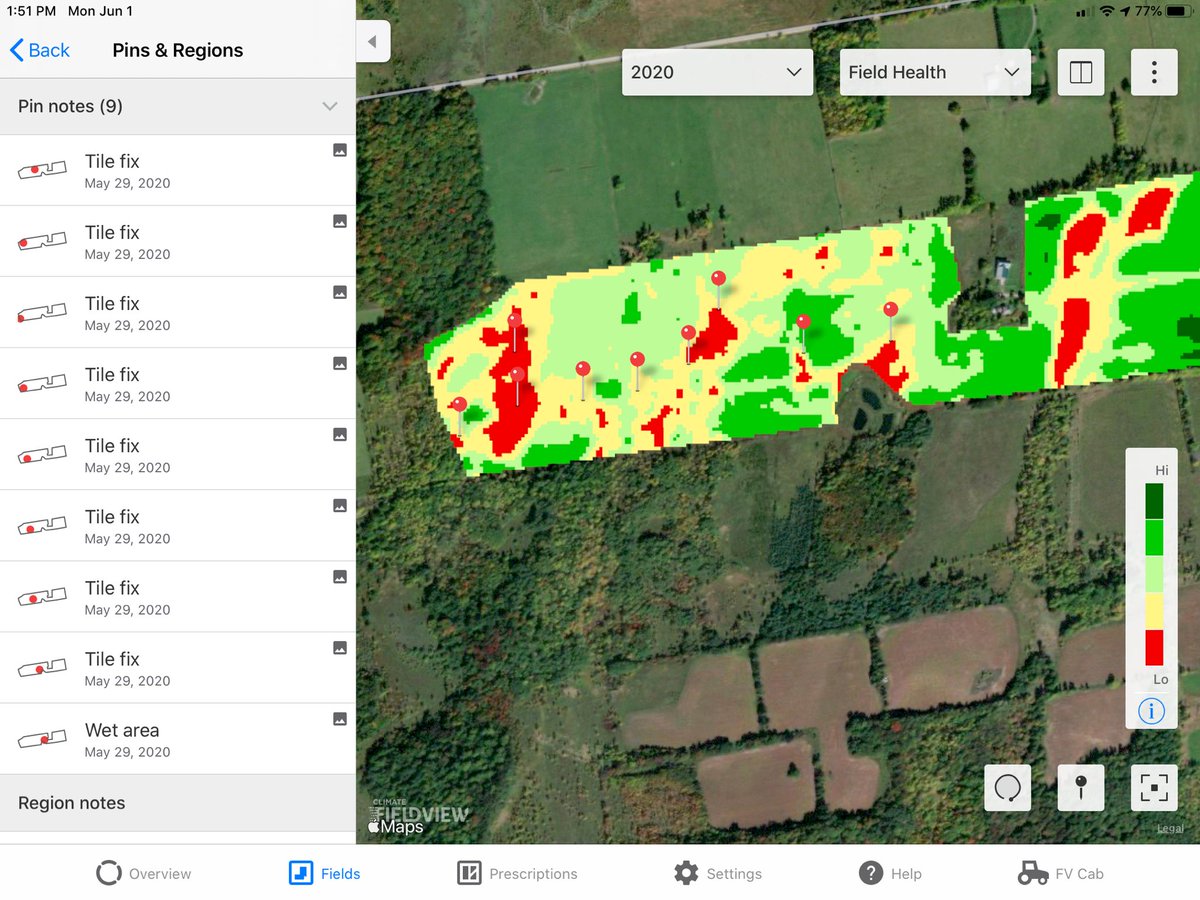1200x900 pixels.
Task: Tap the dark green Hi legend swatch
Action: 1154,501
